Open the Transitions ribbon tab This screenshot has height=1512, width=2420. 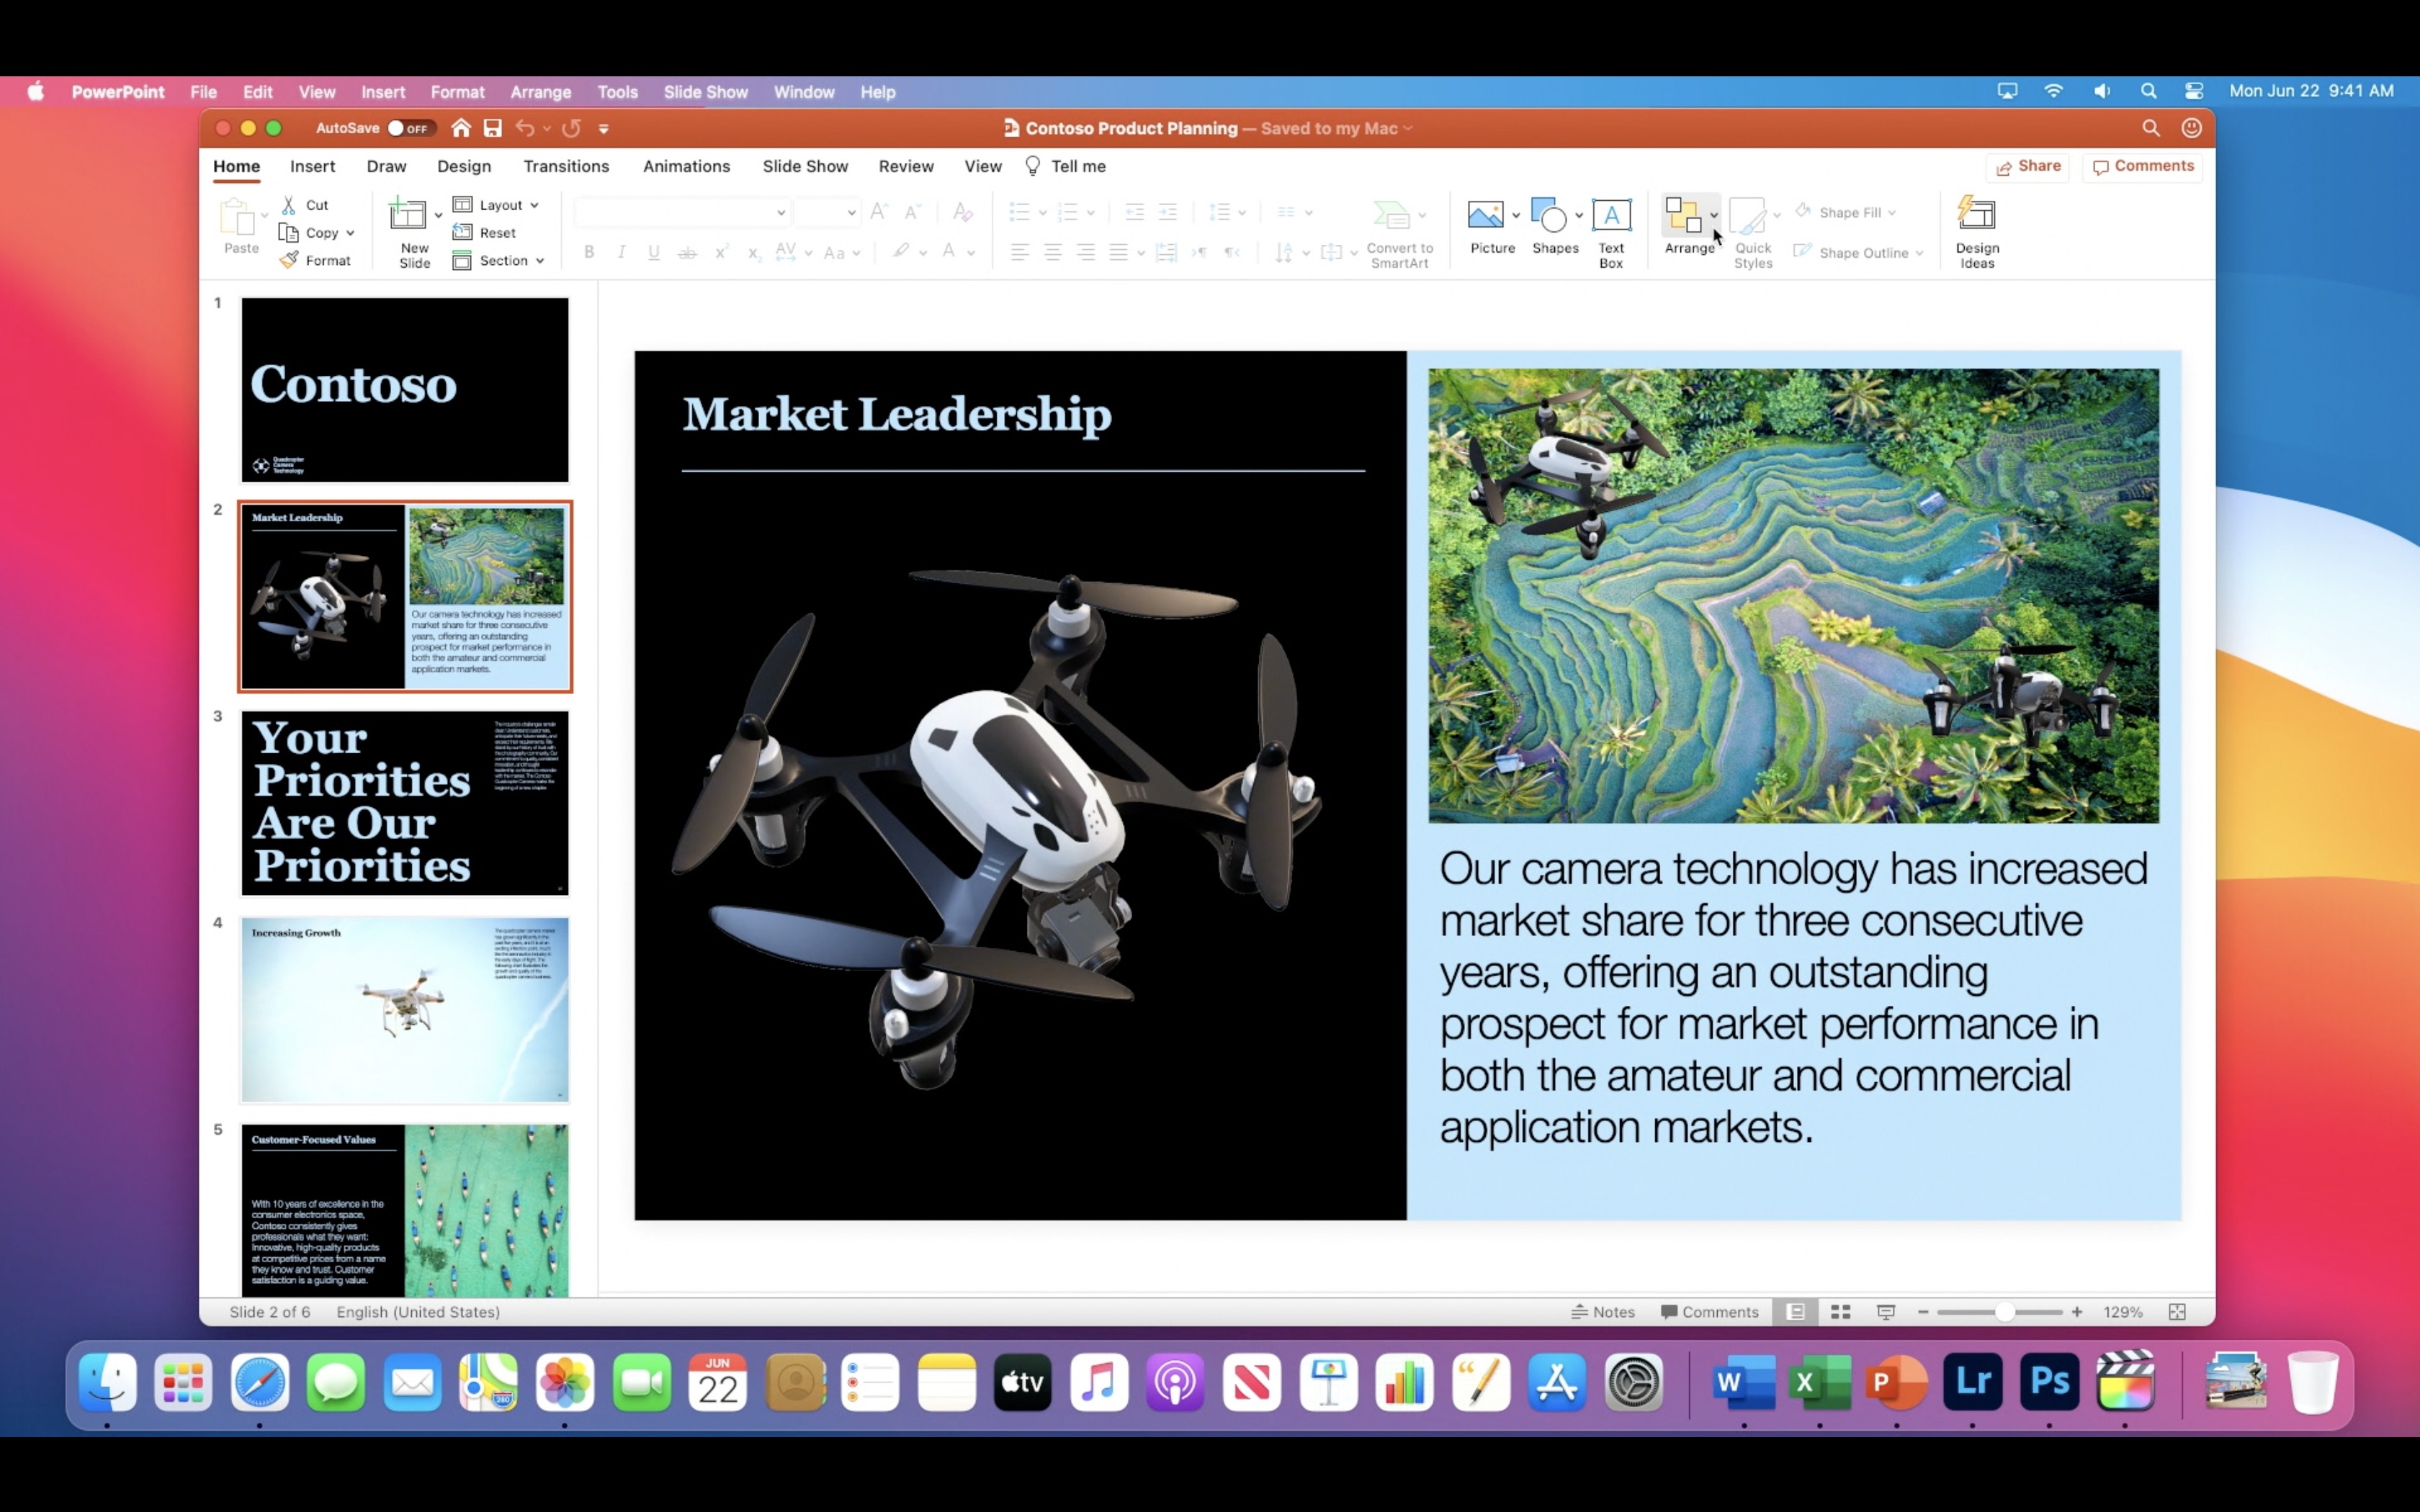566,166
